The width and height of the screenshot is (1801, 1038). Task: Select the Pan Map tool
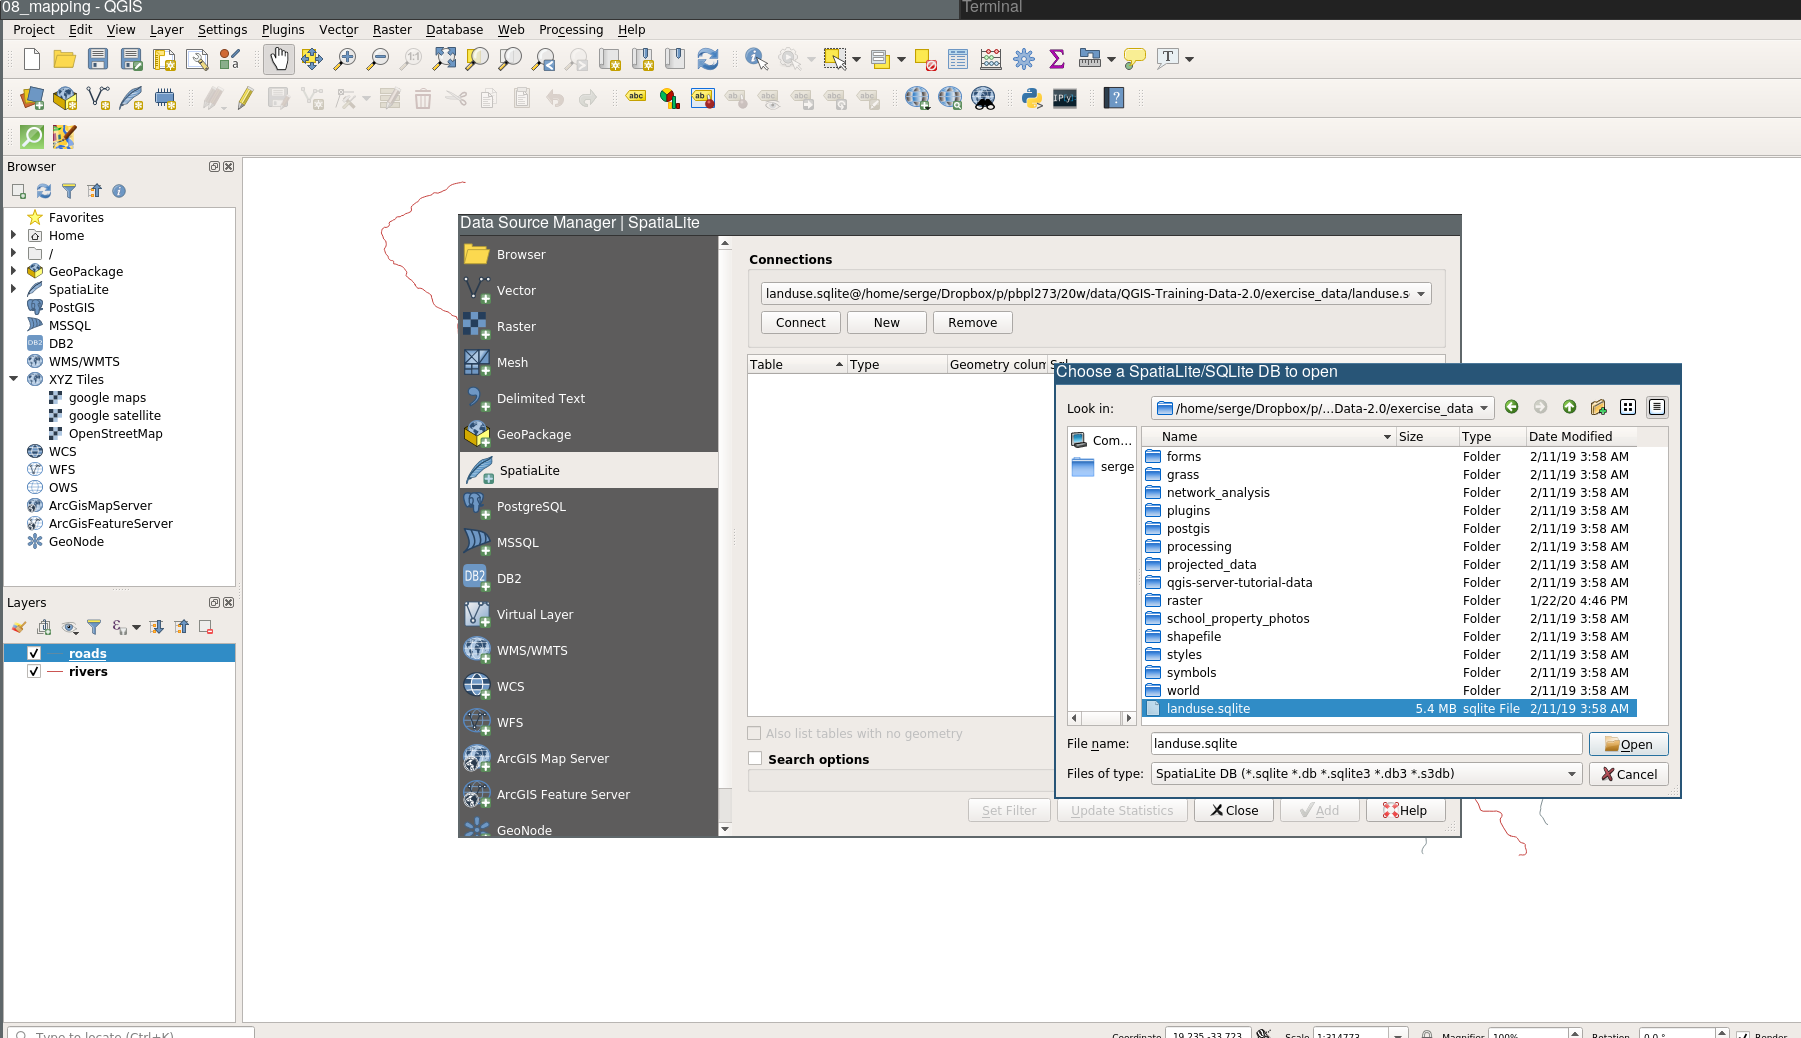click(278, 59)
